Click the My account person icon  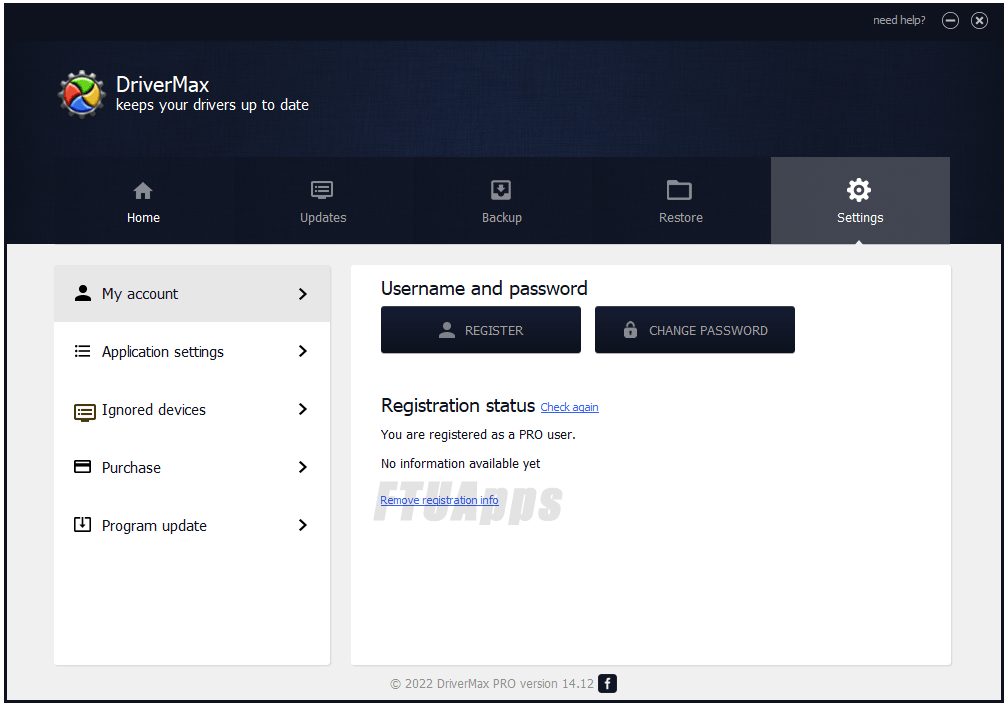click(83, 293)
